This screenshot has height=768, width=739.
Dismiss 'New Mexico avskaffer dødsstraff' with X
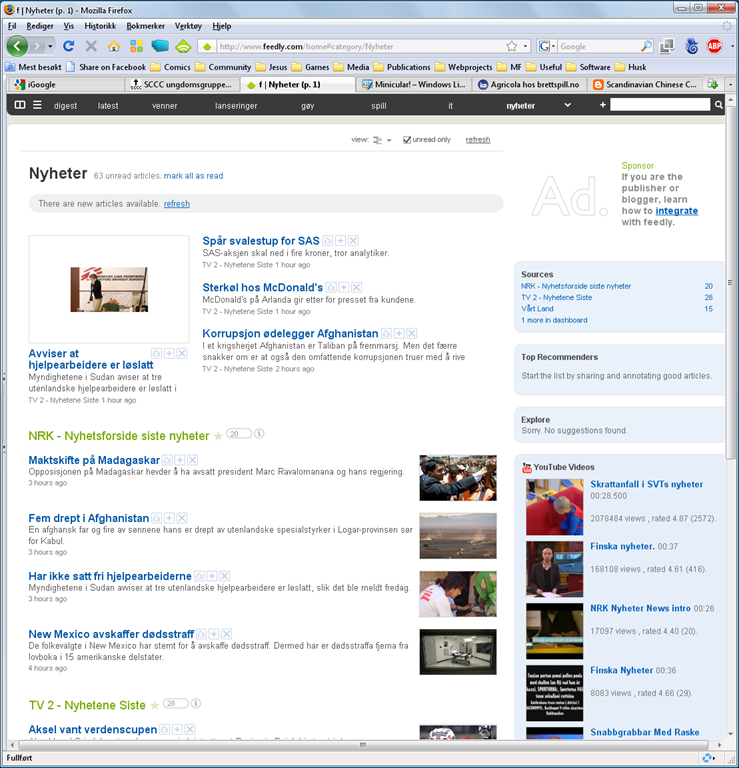click(x=227, y=634)
